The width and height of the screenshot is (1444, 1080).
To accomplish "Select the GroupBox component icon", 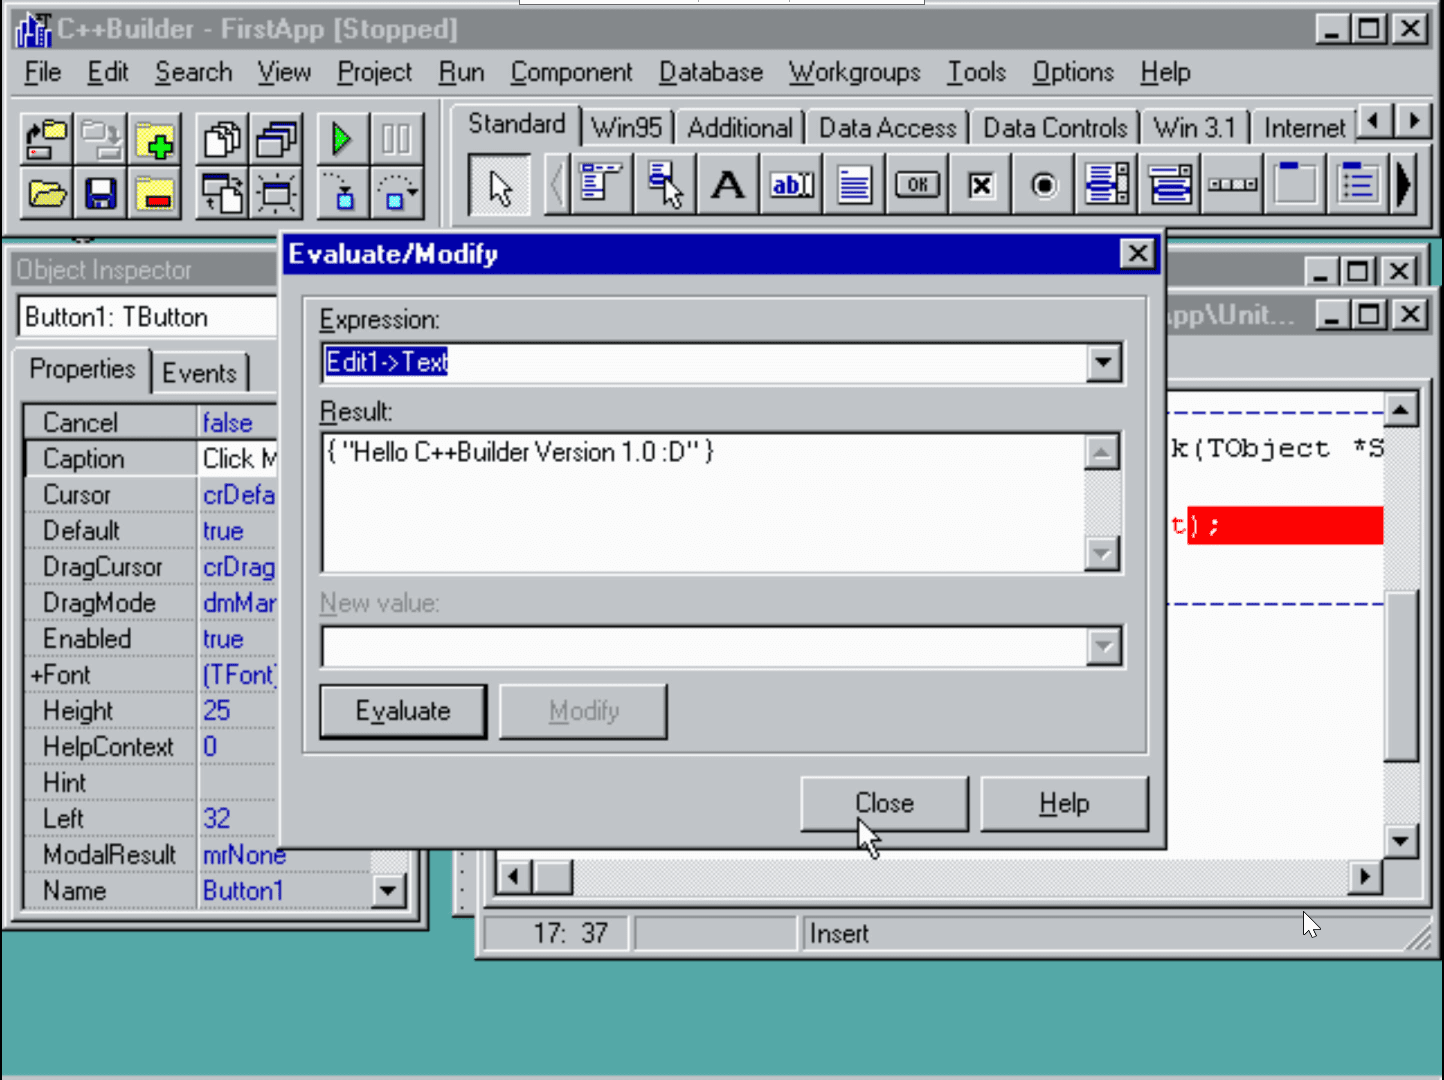I will [x=1296, y=185].
